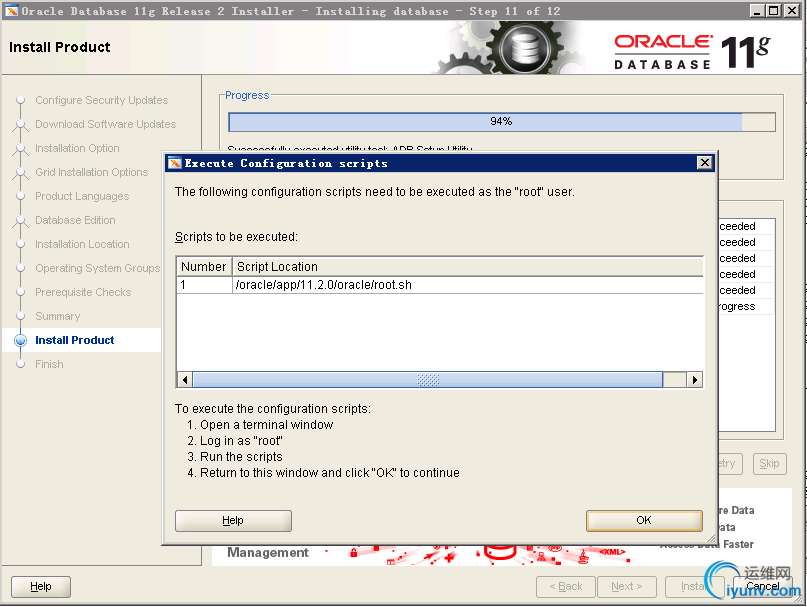
Task: Select Prerequisite Checks step
Action: coord(83,292)
